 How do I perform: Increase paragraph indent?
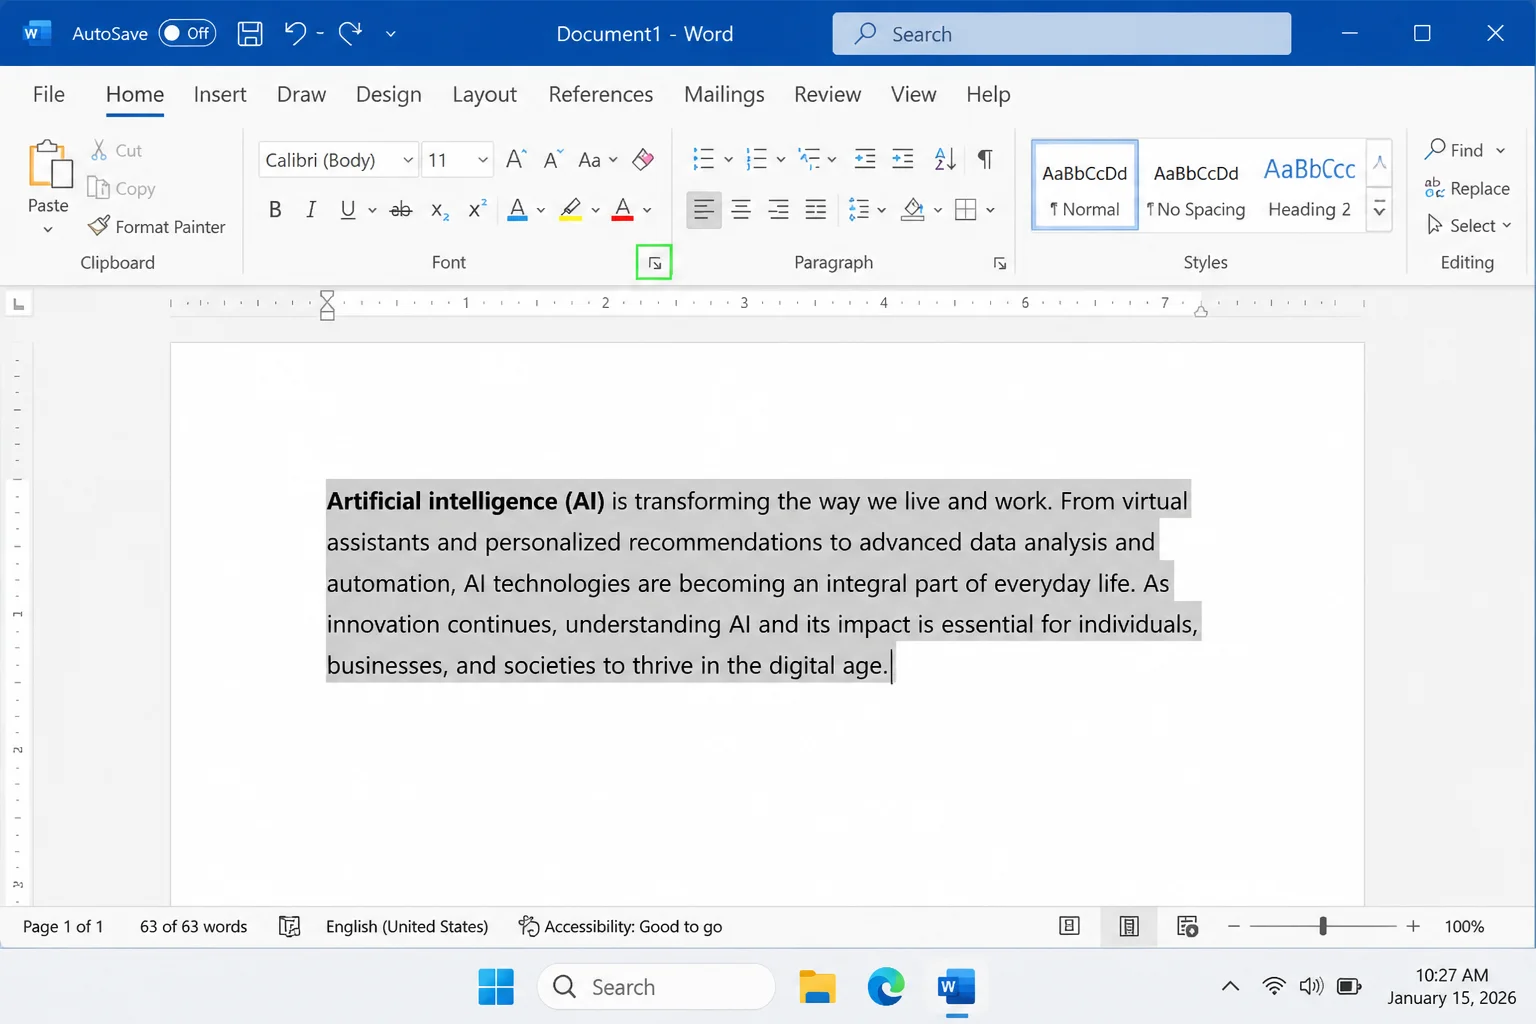(903, 159)
